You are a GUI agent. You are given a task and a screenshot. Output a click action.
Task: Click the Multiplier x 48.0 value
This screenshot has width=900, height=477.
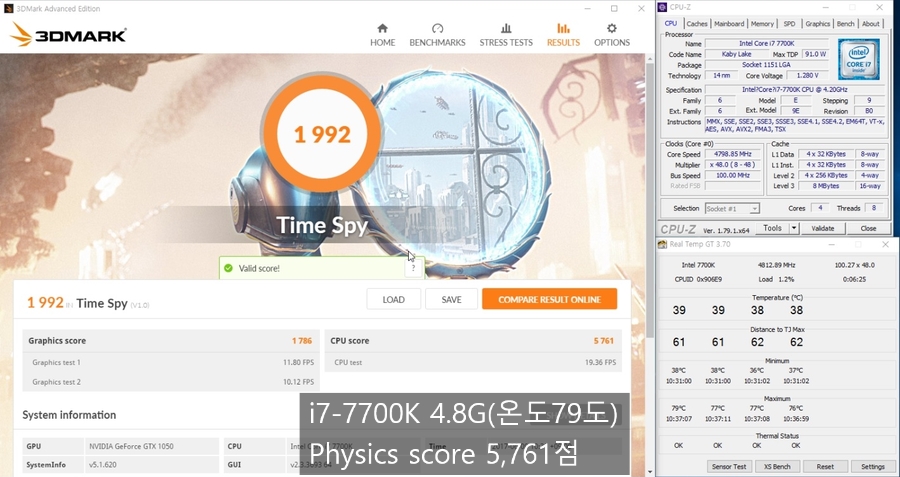733,165
